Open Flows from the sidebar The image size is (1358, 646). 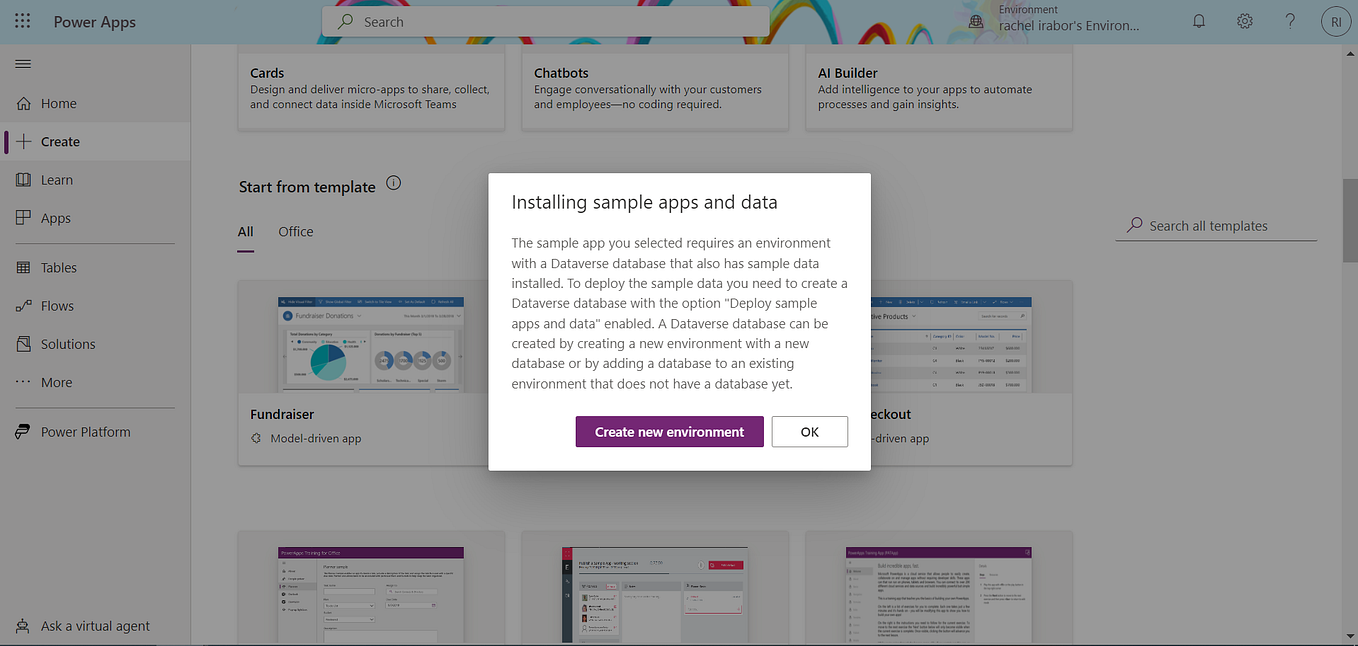coord(58,305)
